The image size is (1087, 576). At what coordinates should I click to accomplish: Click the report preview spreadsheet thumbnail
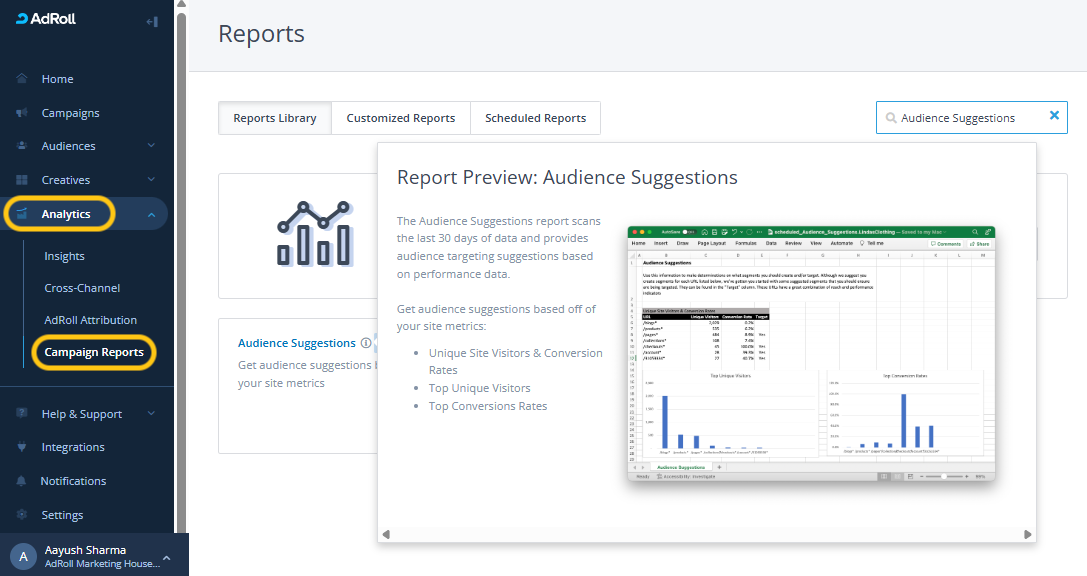(x=811, y=355)
